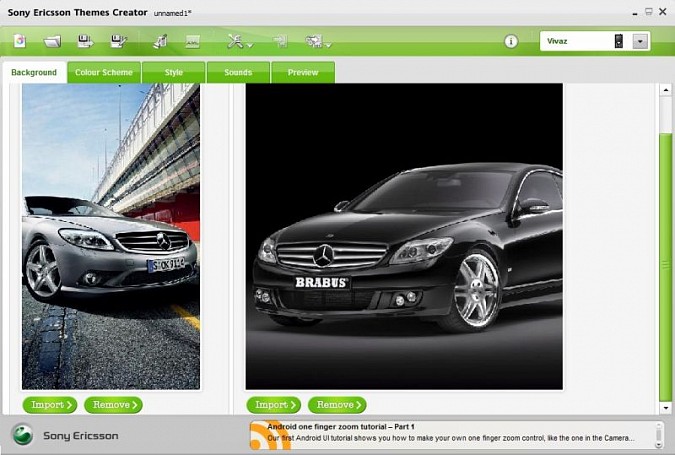
Task: Open the Style tab
Action: [x=173, y=72]
